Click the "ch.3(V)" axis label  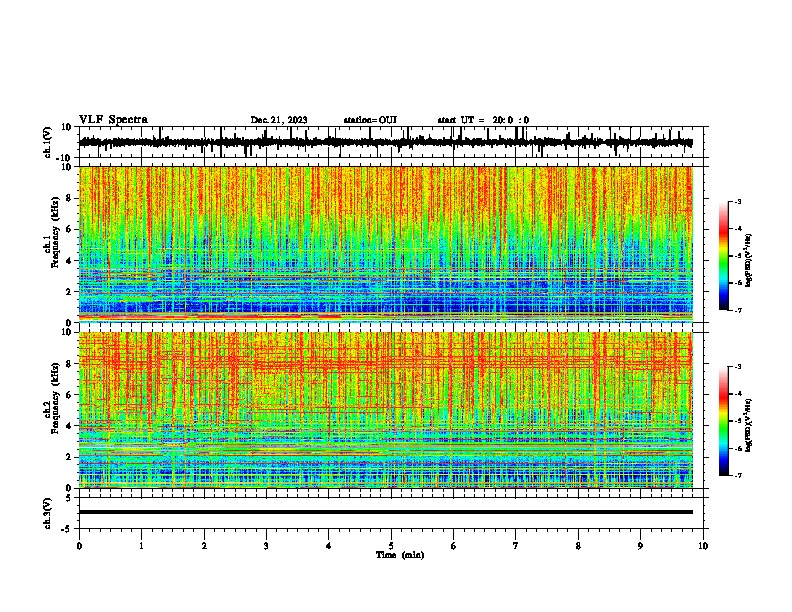click(x=48, y=513)
